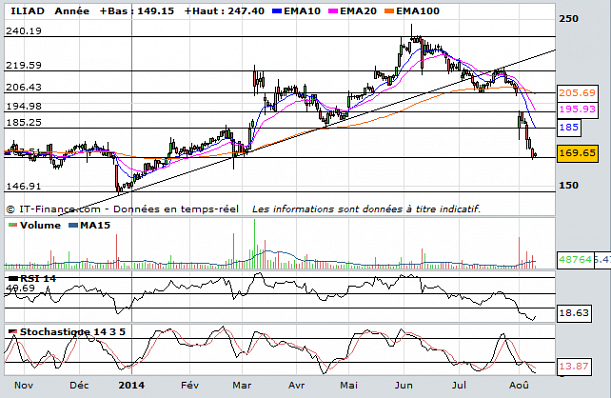Click the 250 price axis label
The height and width of the screenshot is (398, 611).
tap(569, 18)
